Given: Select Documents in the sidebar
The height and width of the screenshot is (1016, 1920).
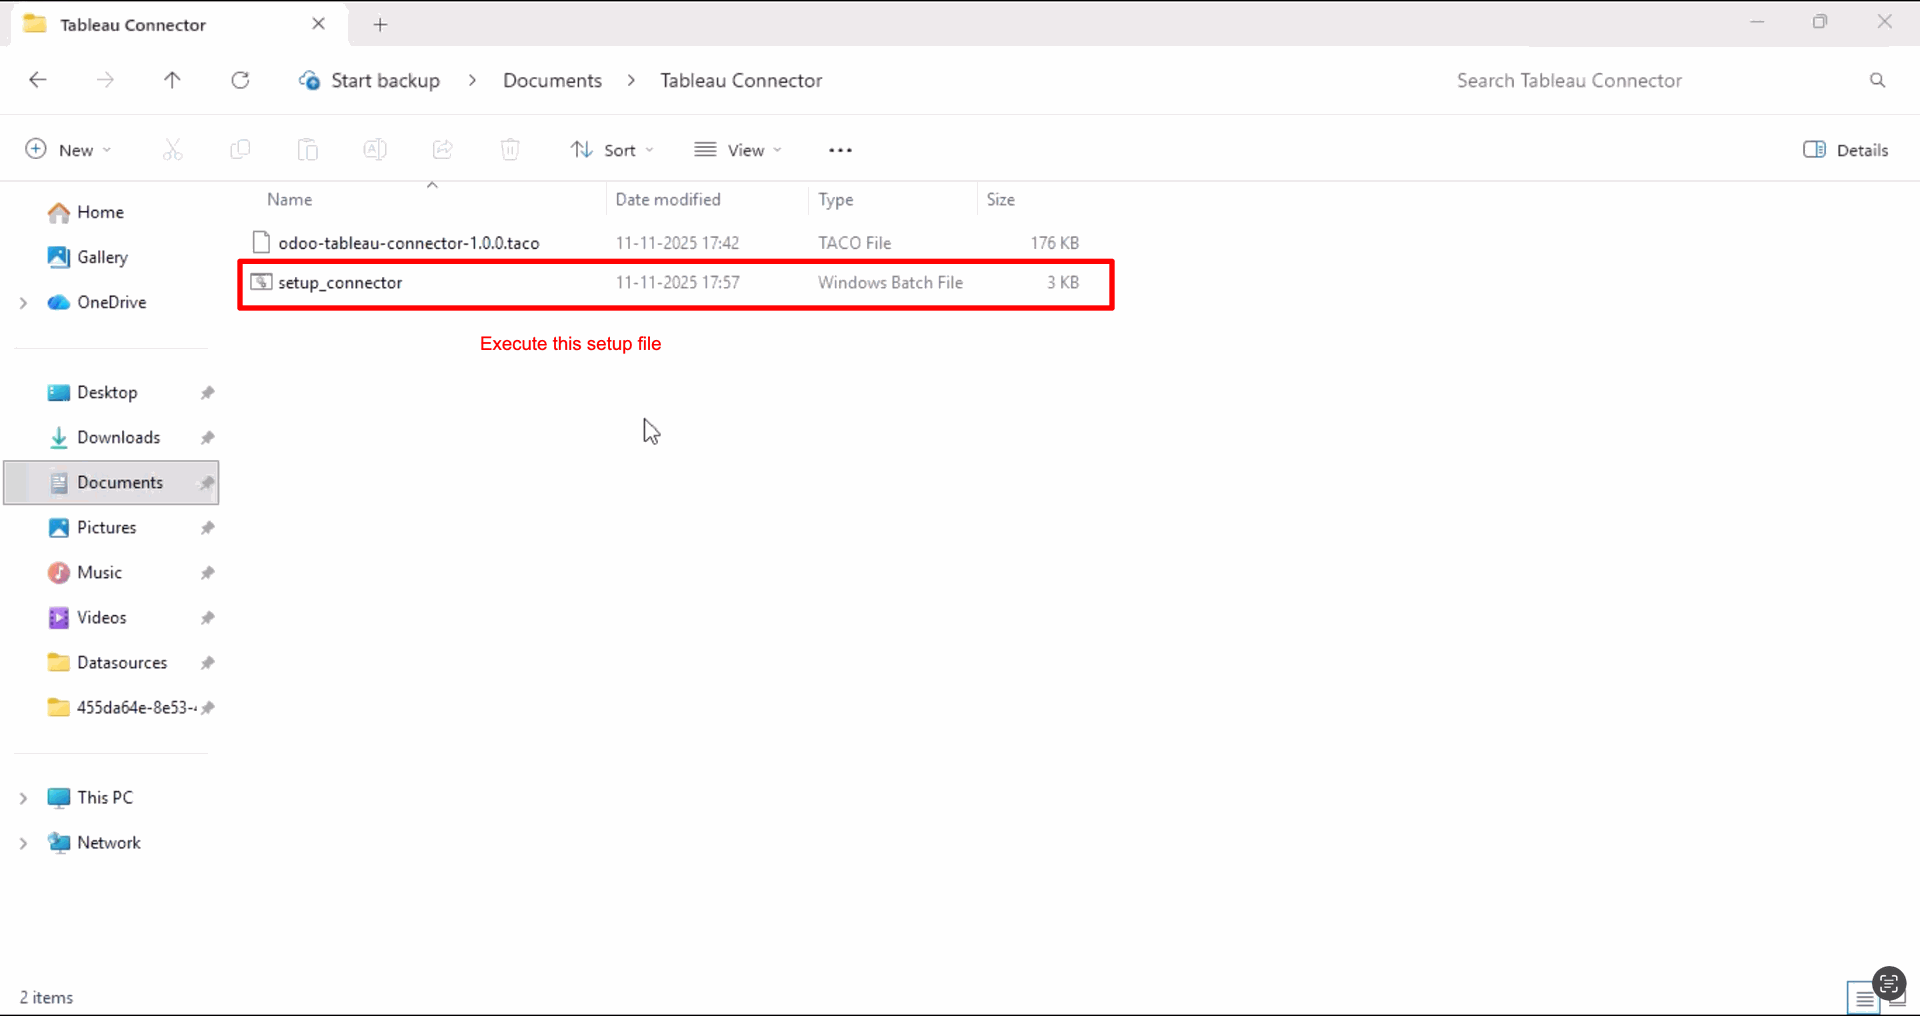Looking at the screenshot, I should click(x=112, y=483).
